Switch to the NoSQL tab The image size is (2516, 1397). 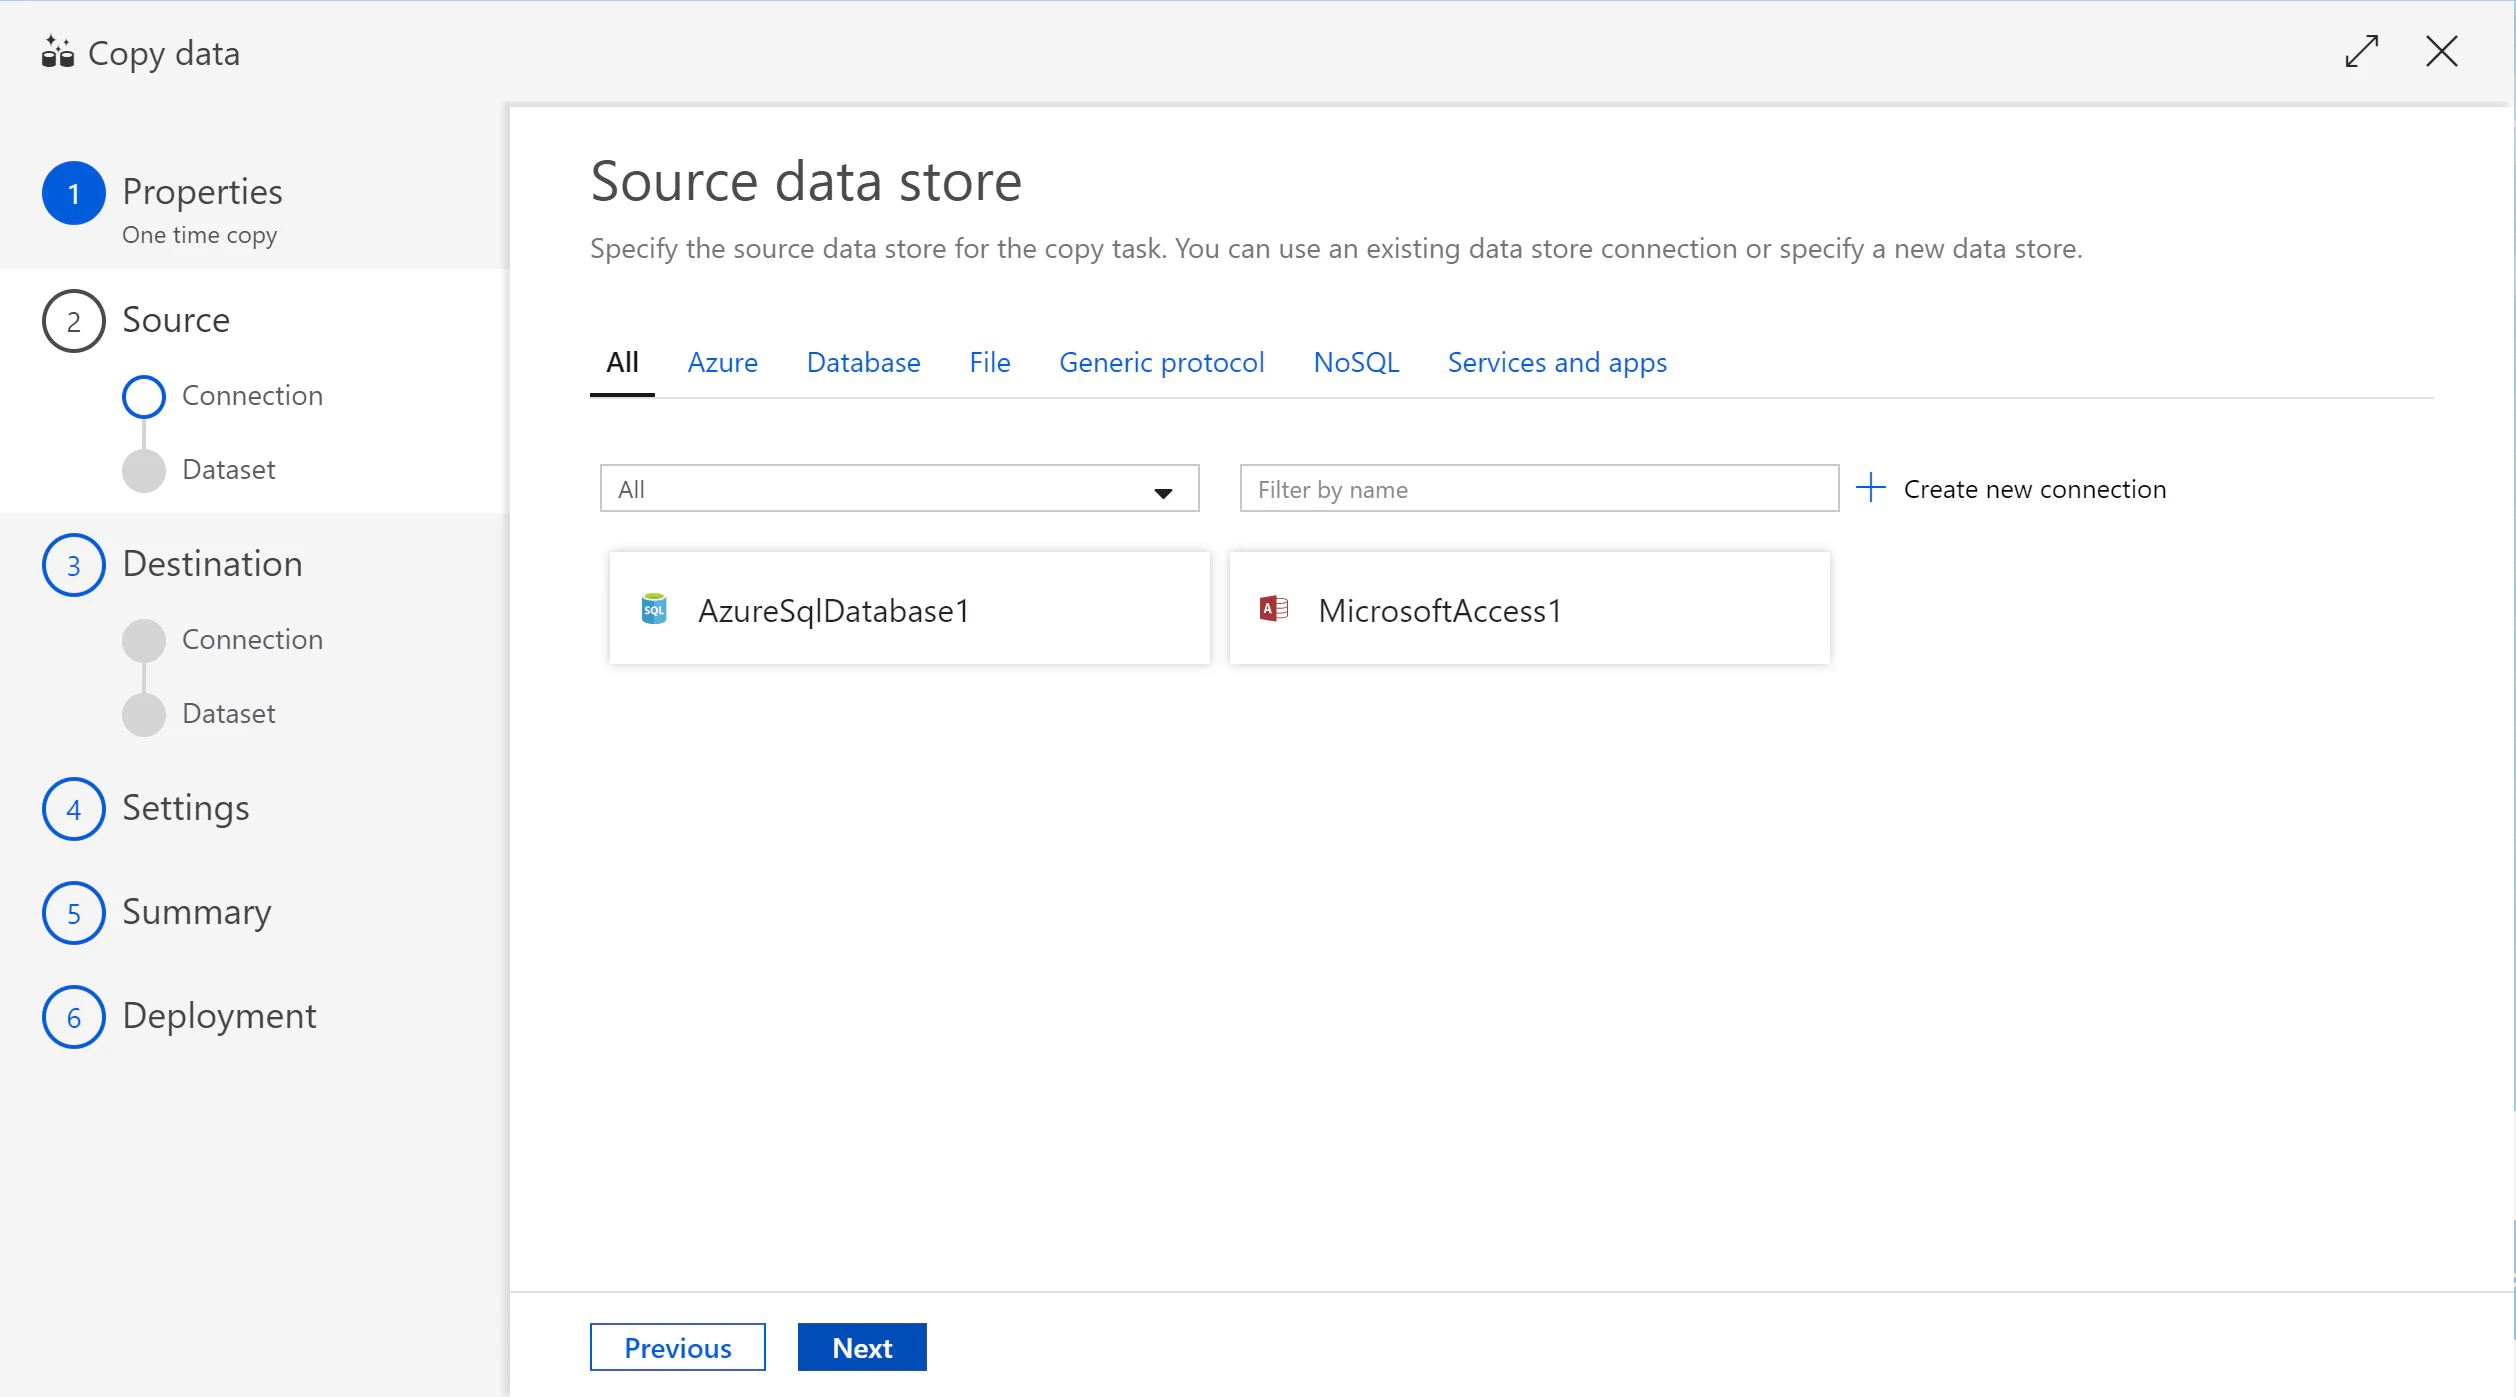click(1355, 362)
